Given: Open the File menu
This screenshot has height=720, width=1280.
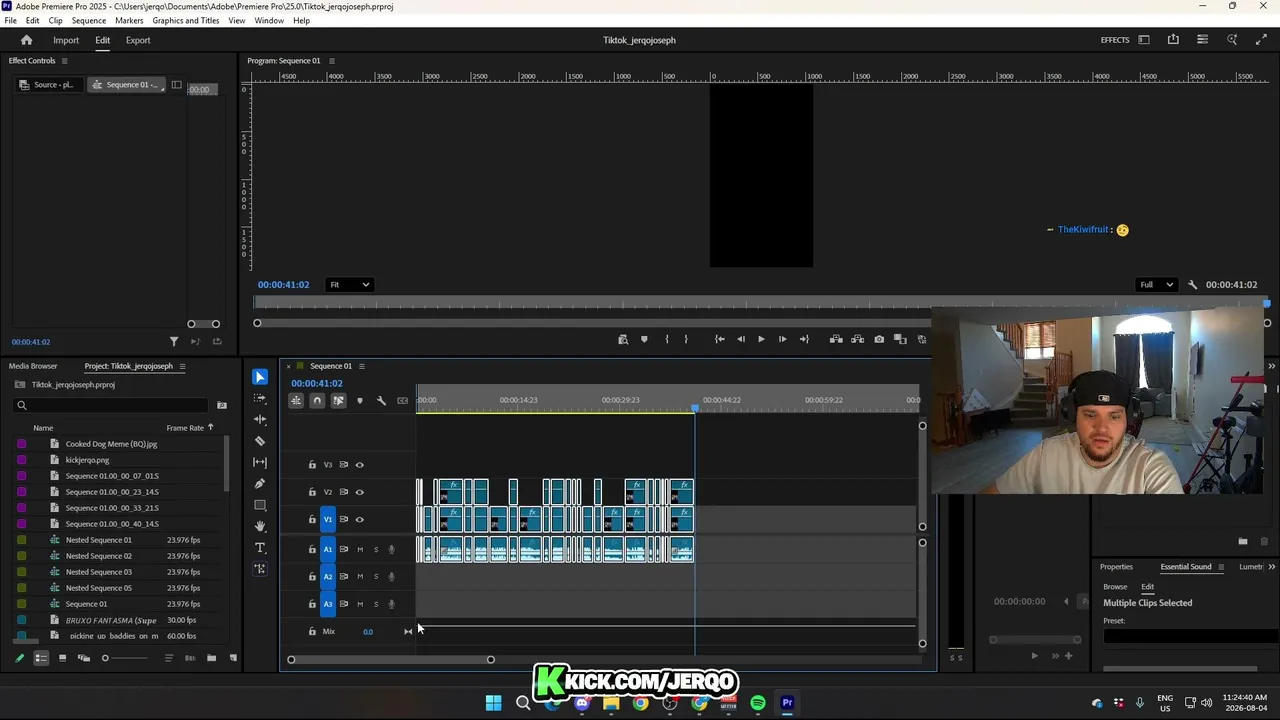Looking at the screenshot, I should click(10, 20).
